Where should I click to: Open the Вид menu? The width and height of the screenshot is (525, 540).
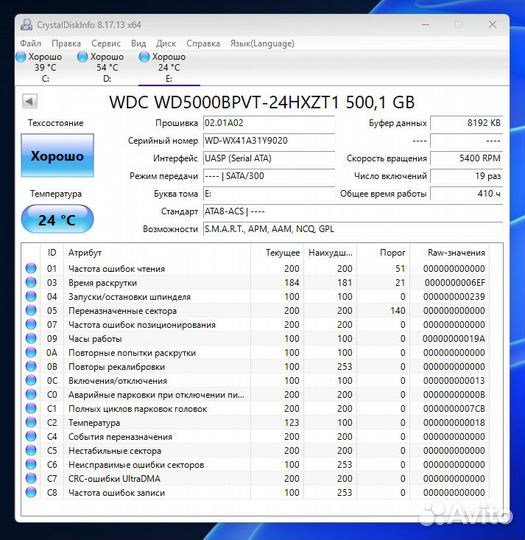138,43
